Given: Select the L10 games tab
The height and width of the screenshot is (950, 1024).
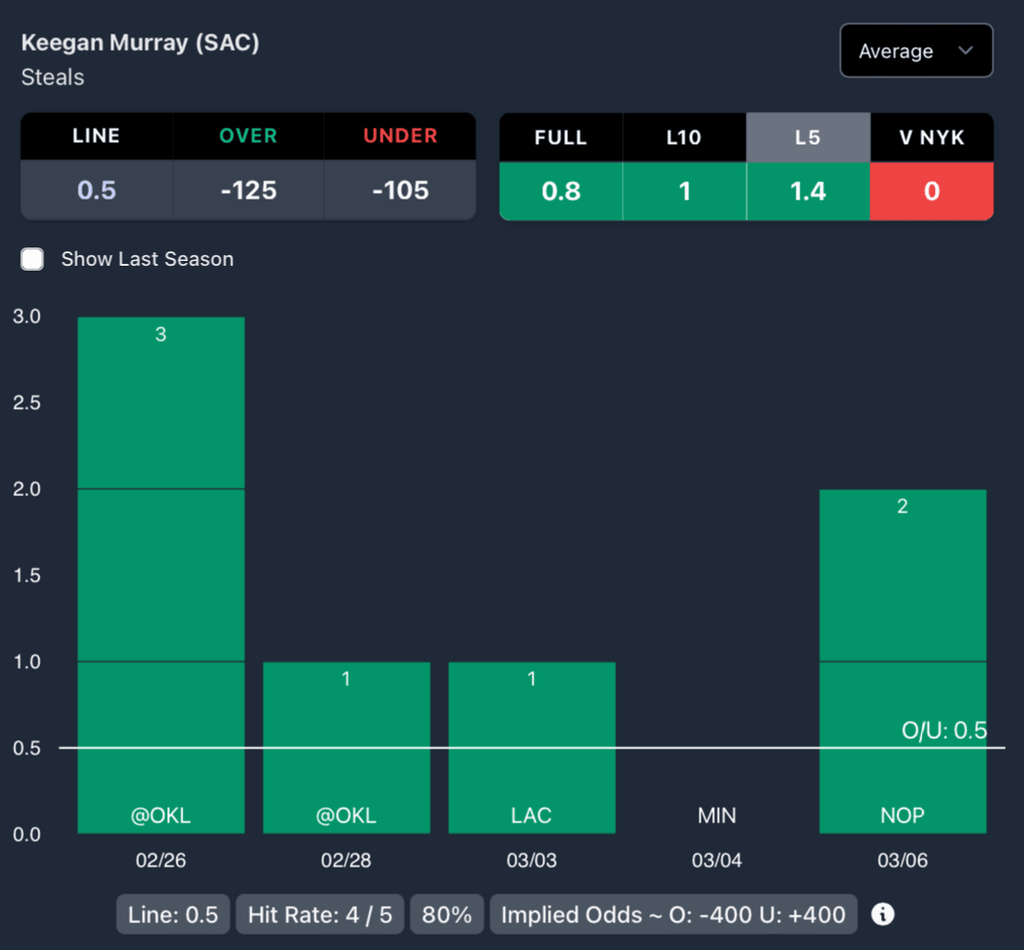Looking at the screenshot, I should 684,137.
